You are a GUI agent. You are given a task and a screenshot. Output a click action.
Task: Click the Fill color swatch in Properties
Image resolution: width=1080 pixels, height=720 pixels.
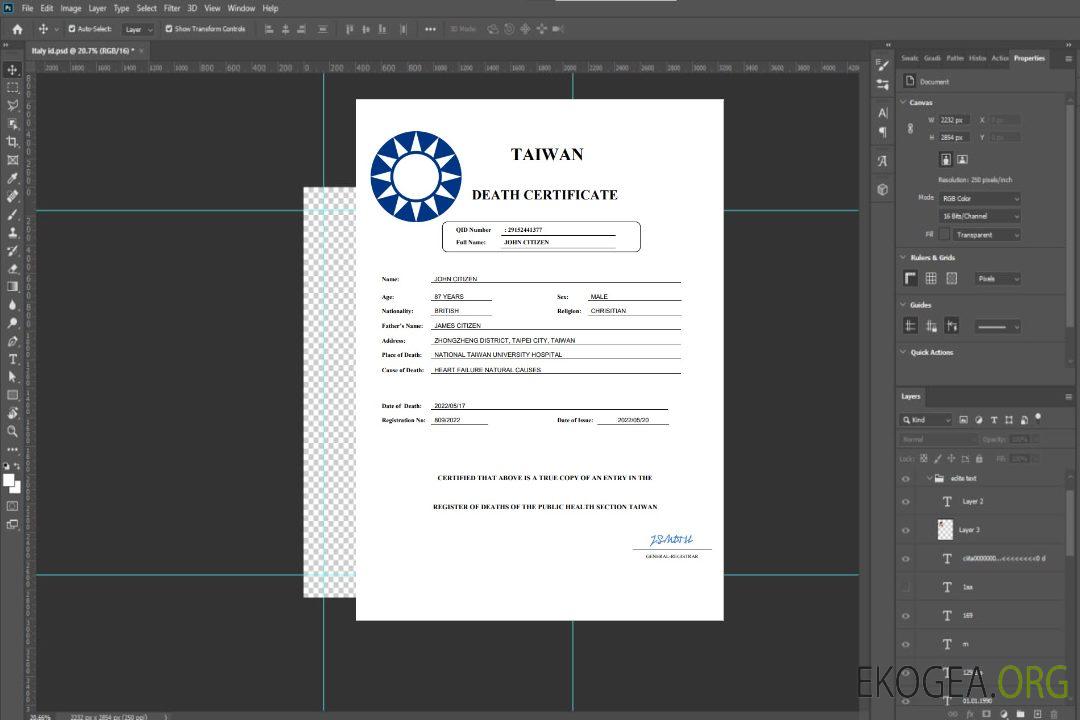(x=945, y=235)
